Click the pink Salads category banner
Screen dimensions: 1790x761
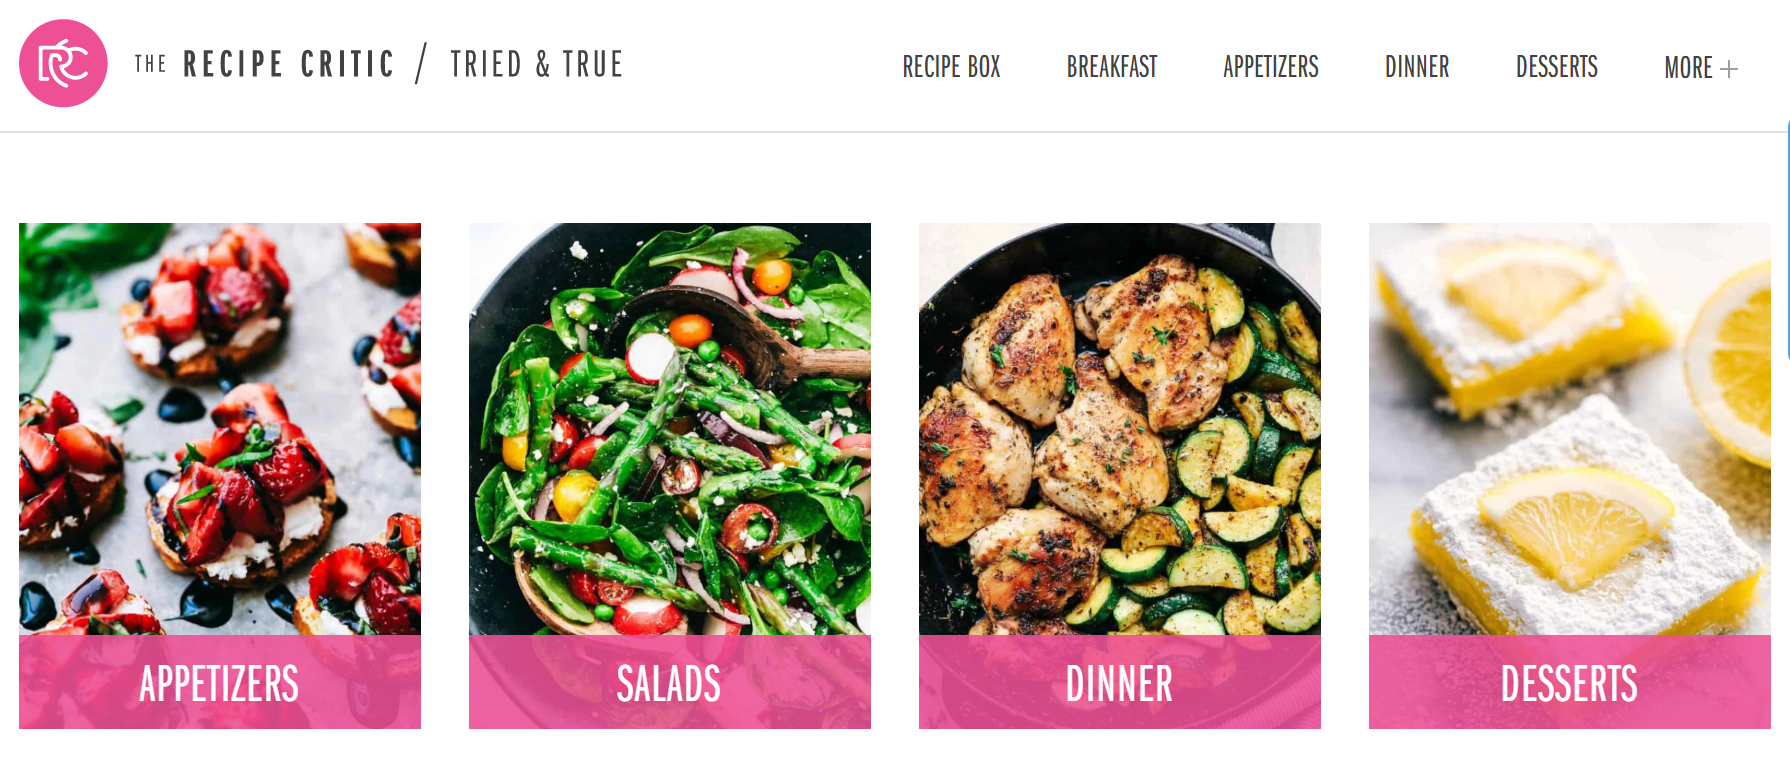coord(670,682)
